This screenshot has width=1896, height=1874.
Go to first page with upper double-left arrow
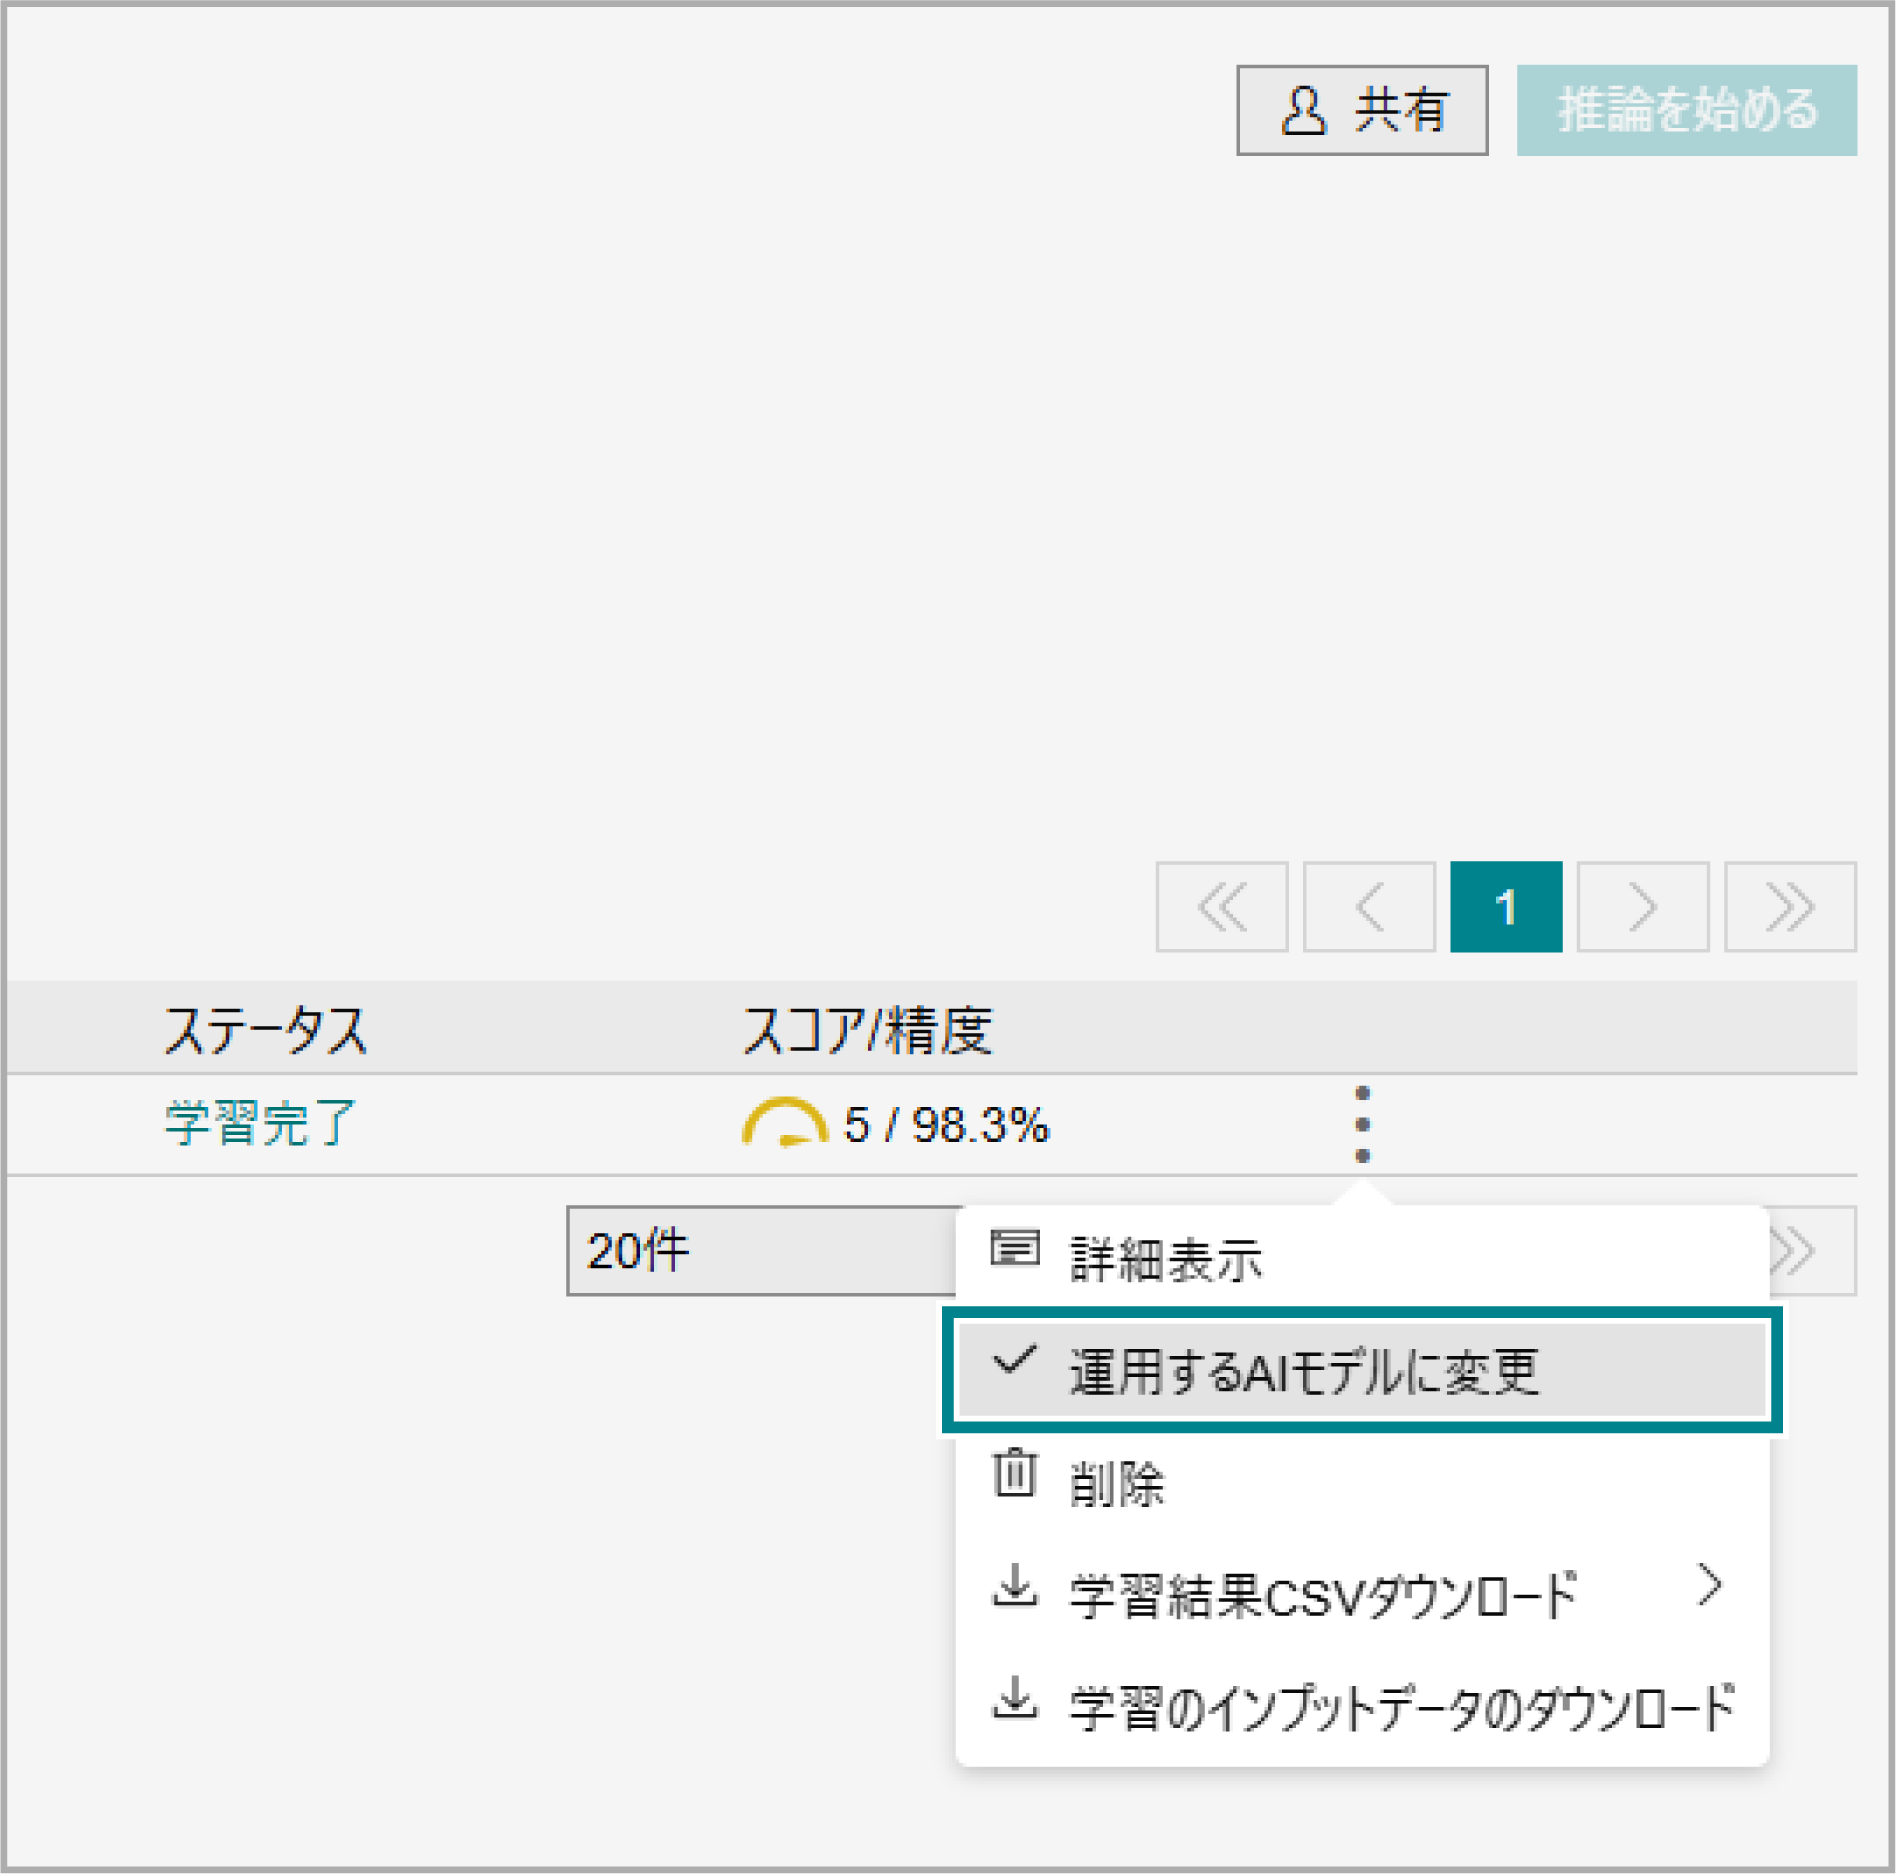pyautogui.click(x=1221, y=906)
